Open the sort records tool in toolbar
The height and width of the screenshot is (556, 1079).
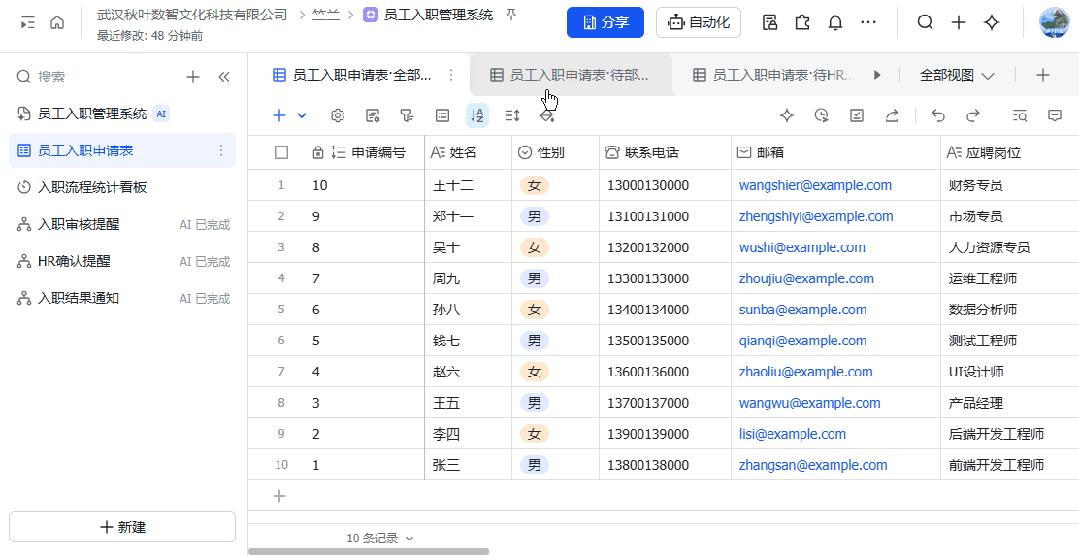[477, 116]
